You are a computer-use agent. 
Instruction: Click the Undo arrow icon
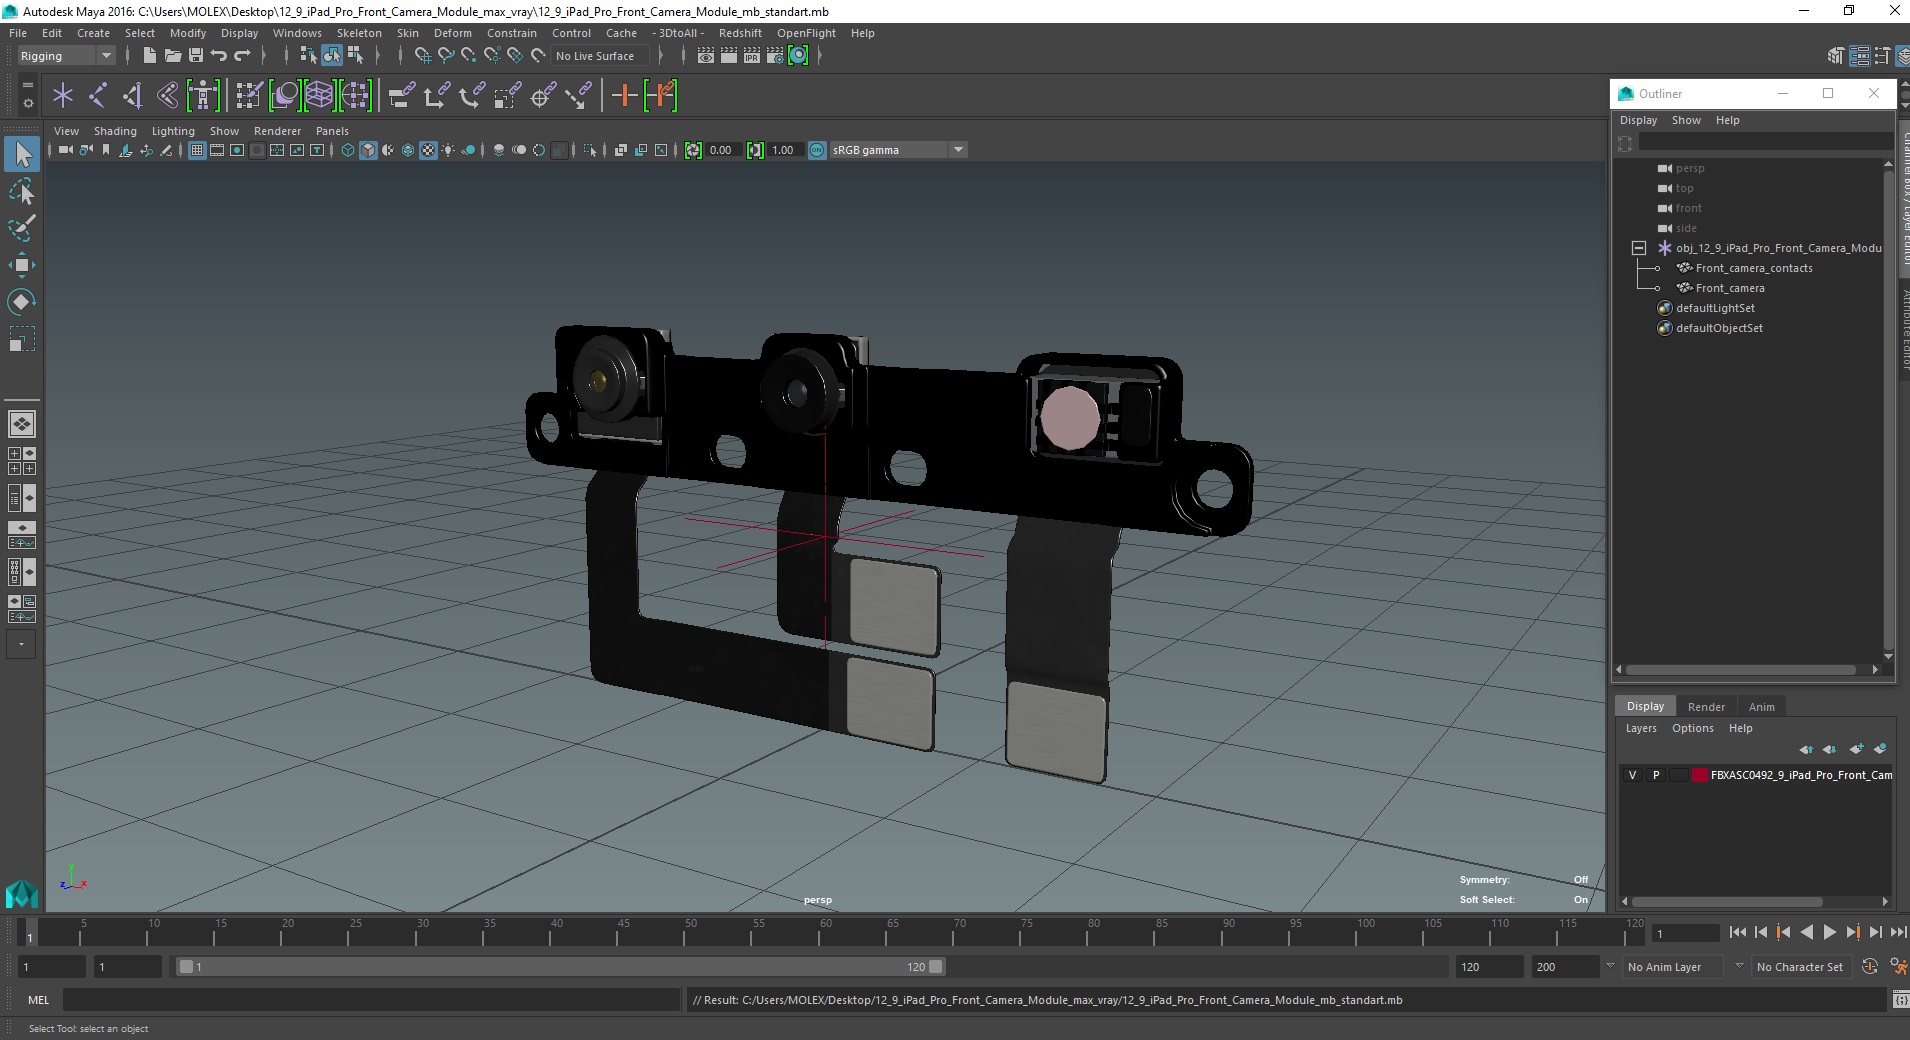219,56
